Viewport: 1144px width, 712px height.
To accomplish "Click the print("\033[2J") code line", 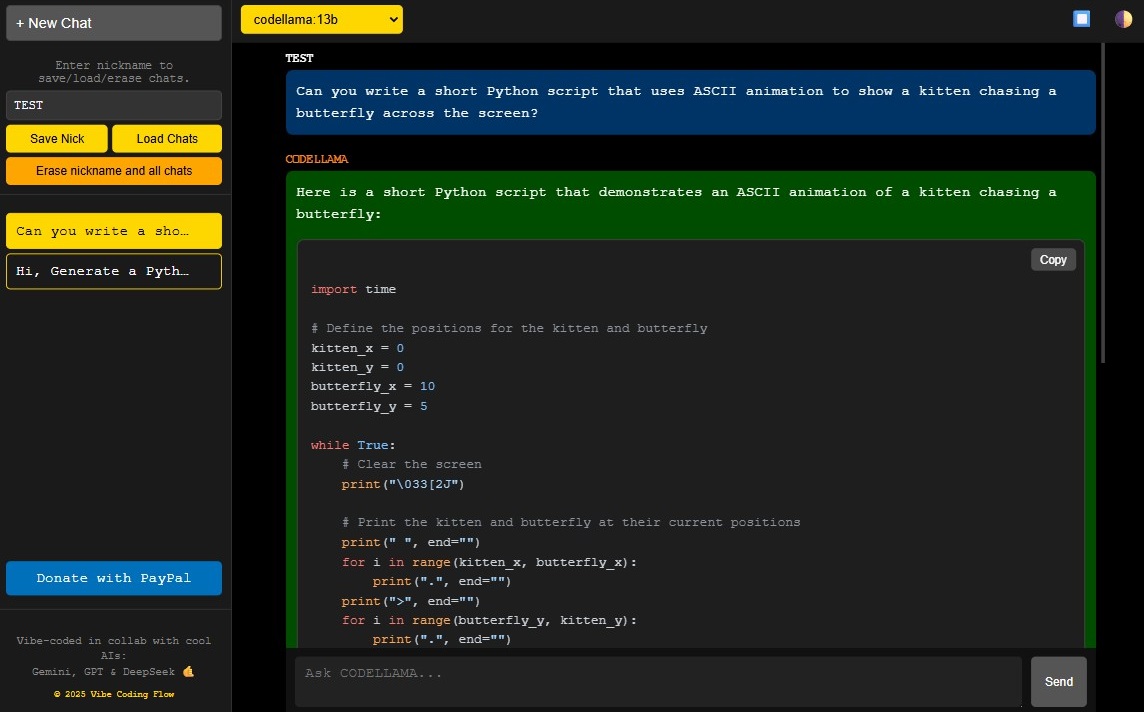I will tap(403, 484).
